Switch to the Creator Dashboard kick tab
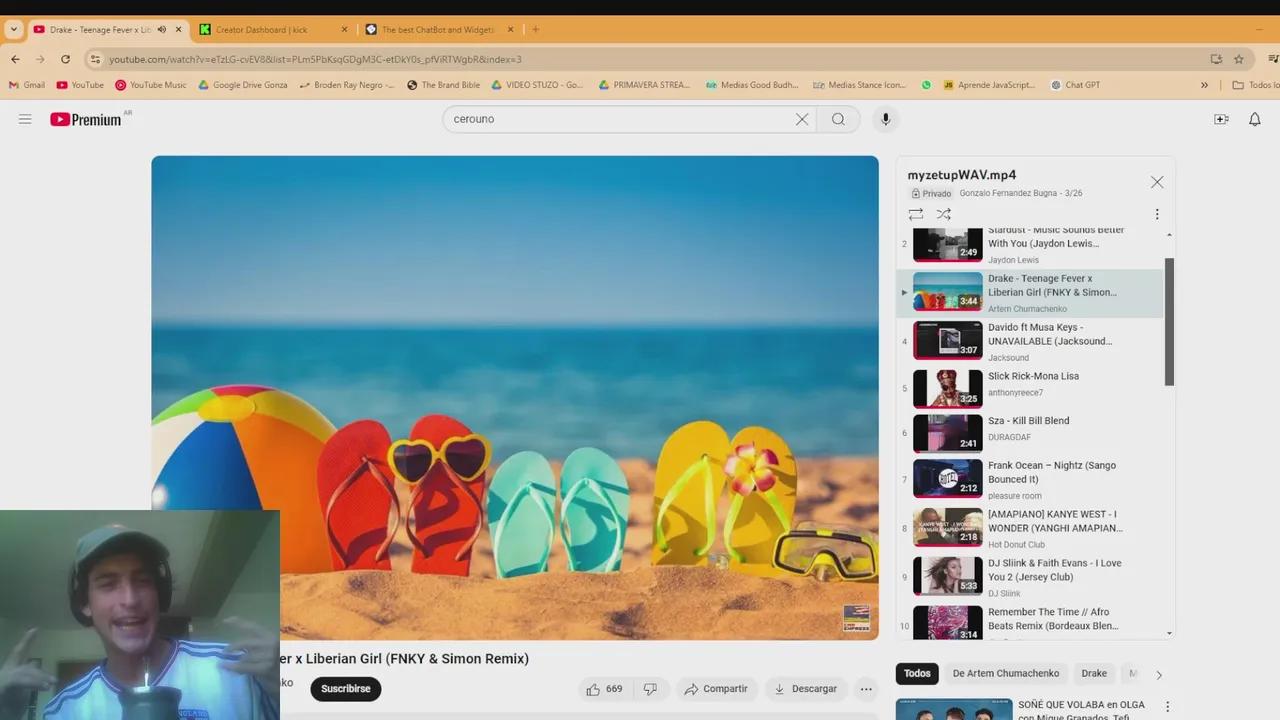The height and width of the screenshot is (720, 1280). 268,30
